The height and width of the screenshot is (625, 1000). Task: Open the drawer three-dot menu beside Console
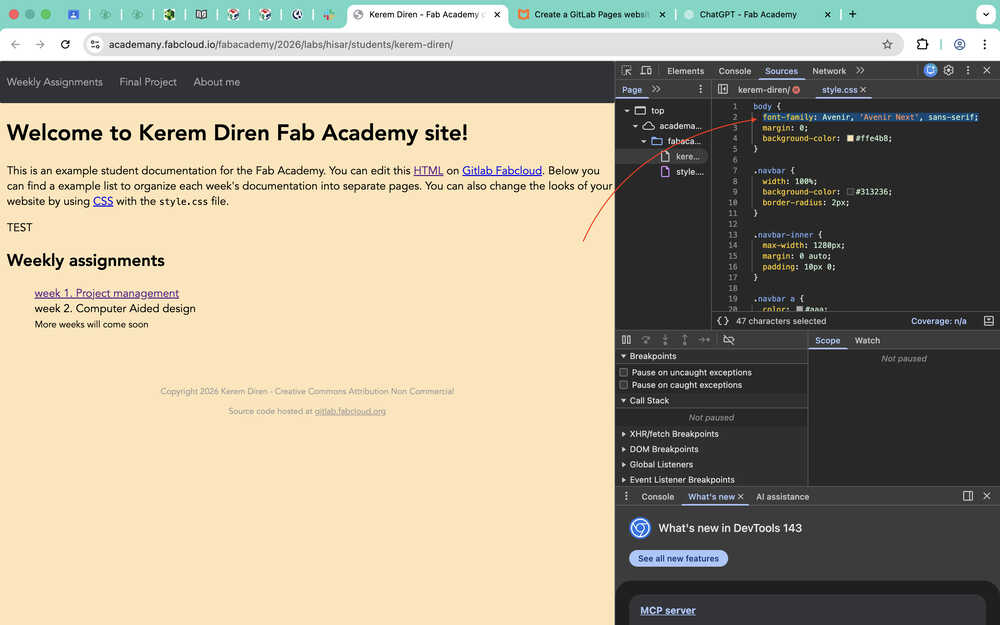[626, 496]
